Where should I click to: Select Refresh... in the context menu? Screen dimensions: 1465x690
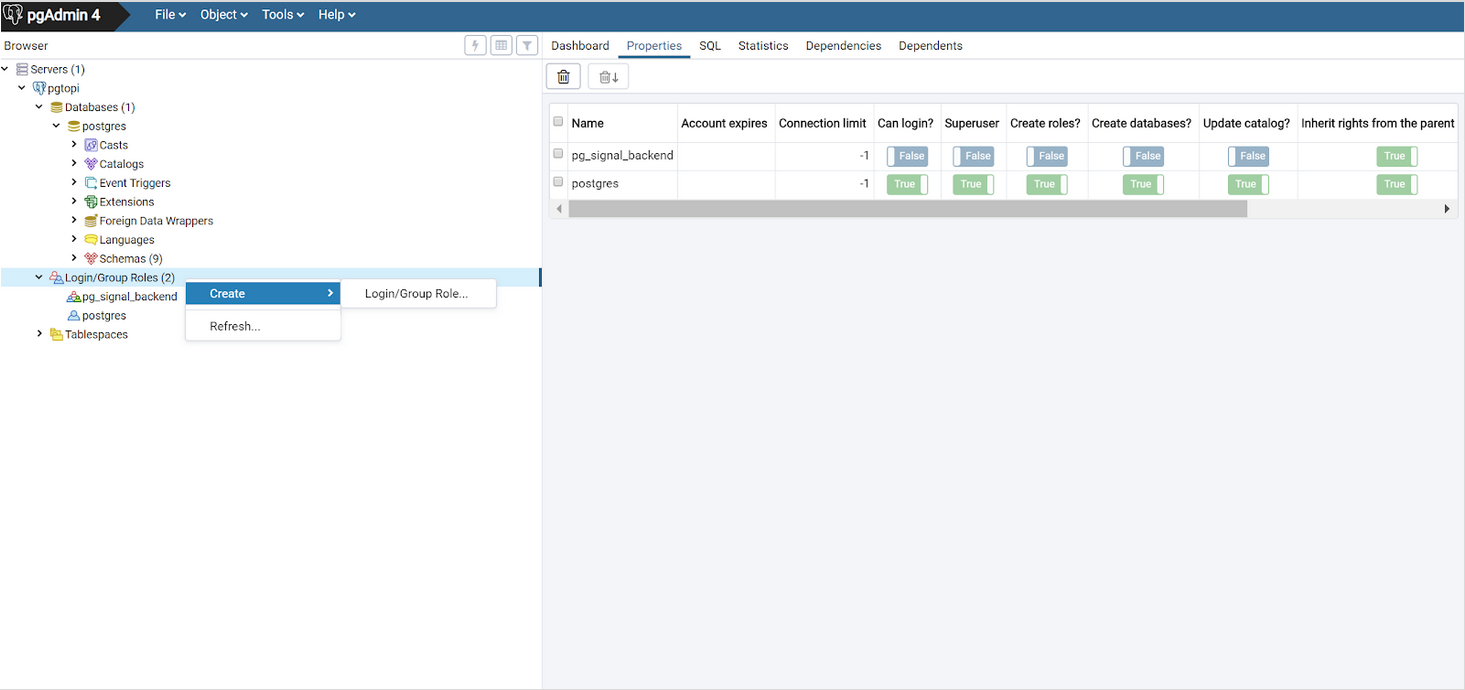point(235,326)
